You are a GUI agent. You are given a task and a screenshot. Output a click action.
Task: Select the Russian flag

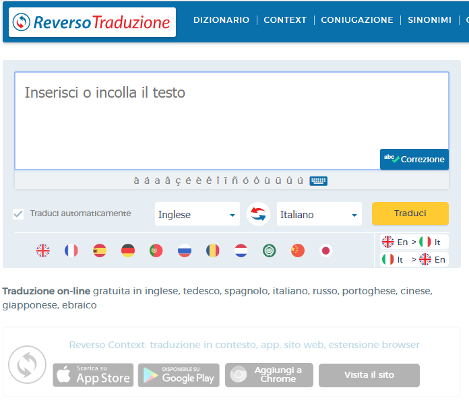184,250
